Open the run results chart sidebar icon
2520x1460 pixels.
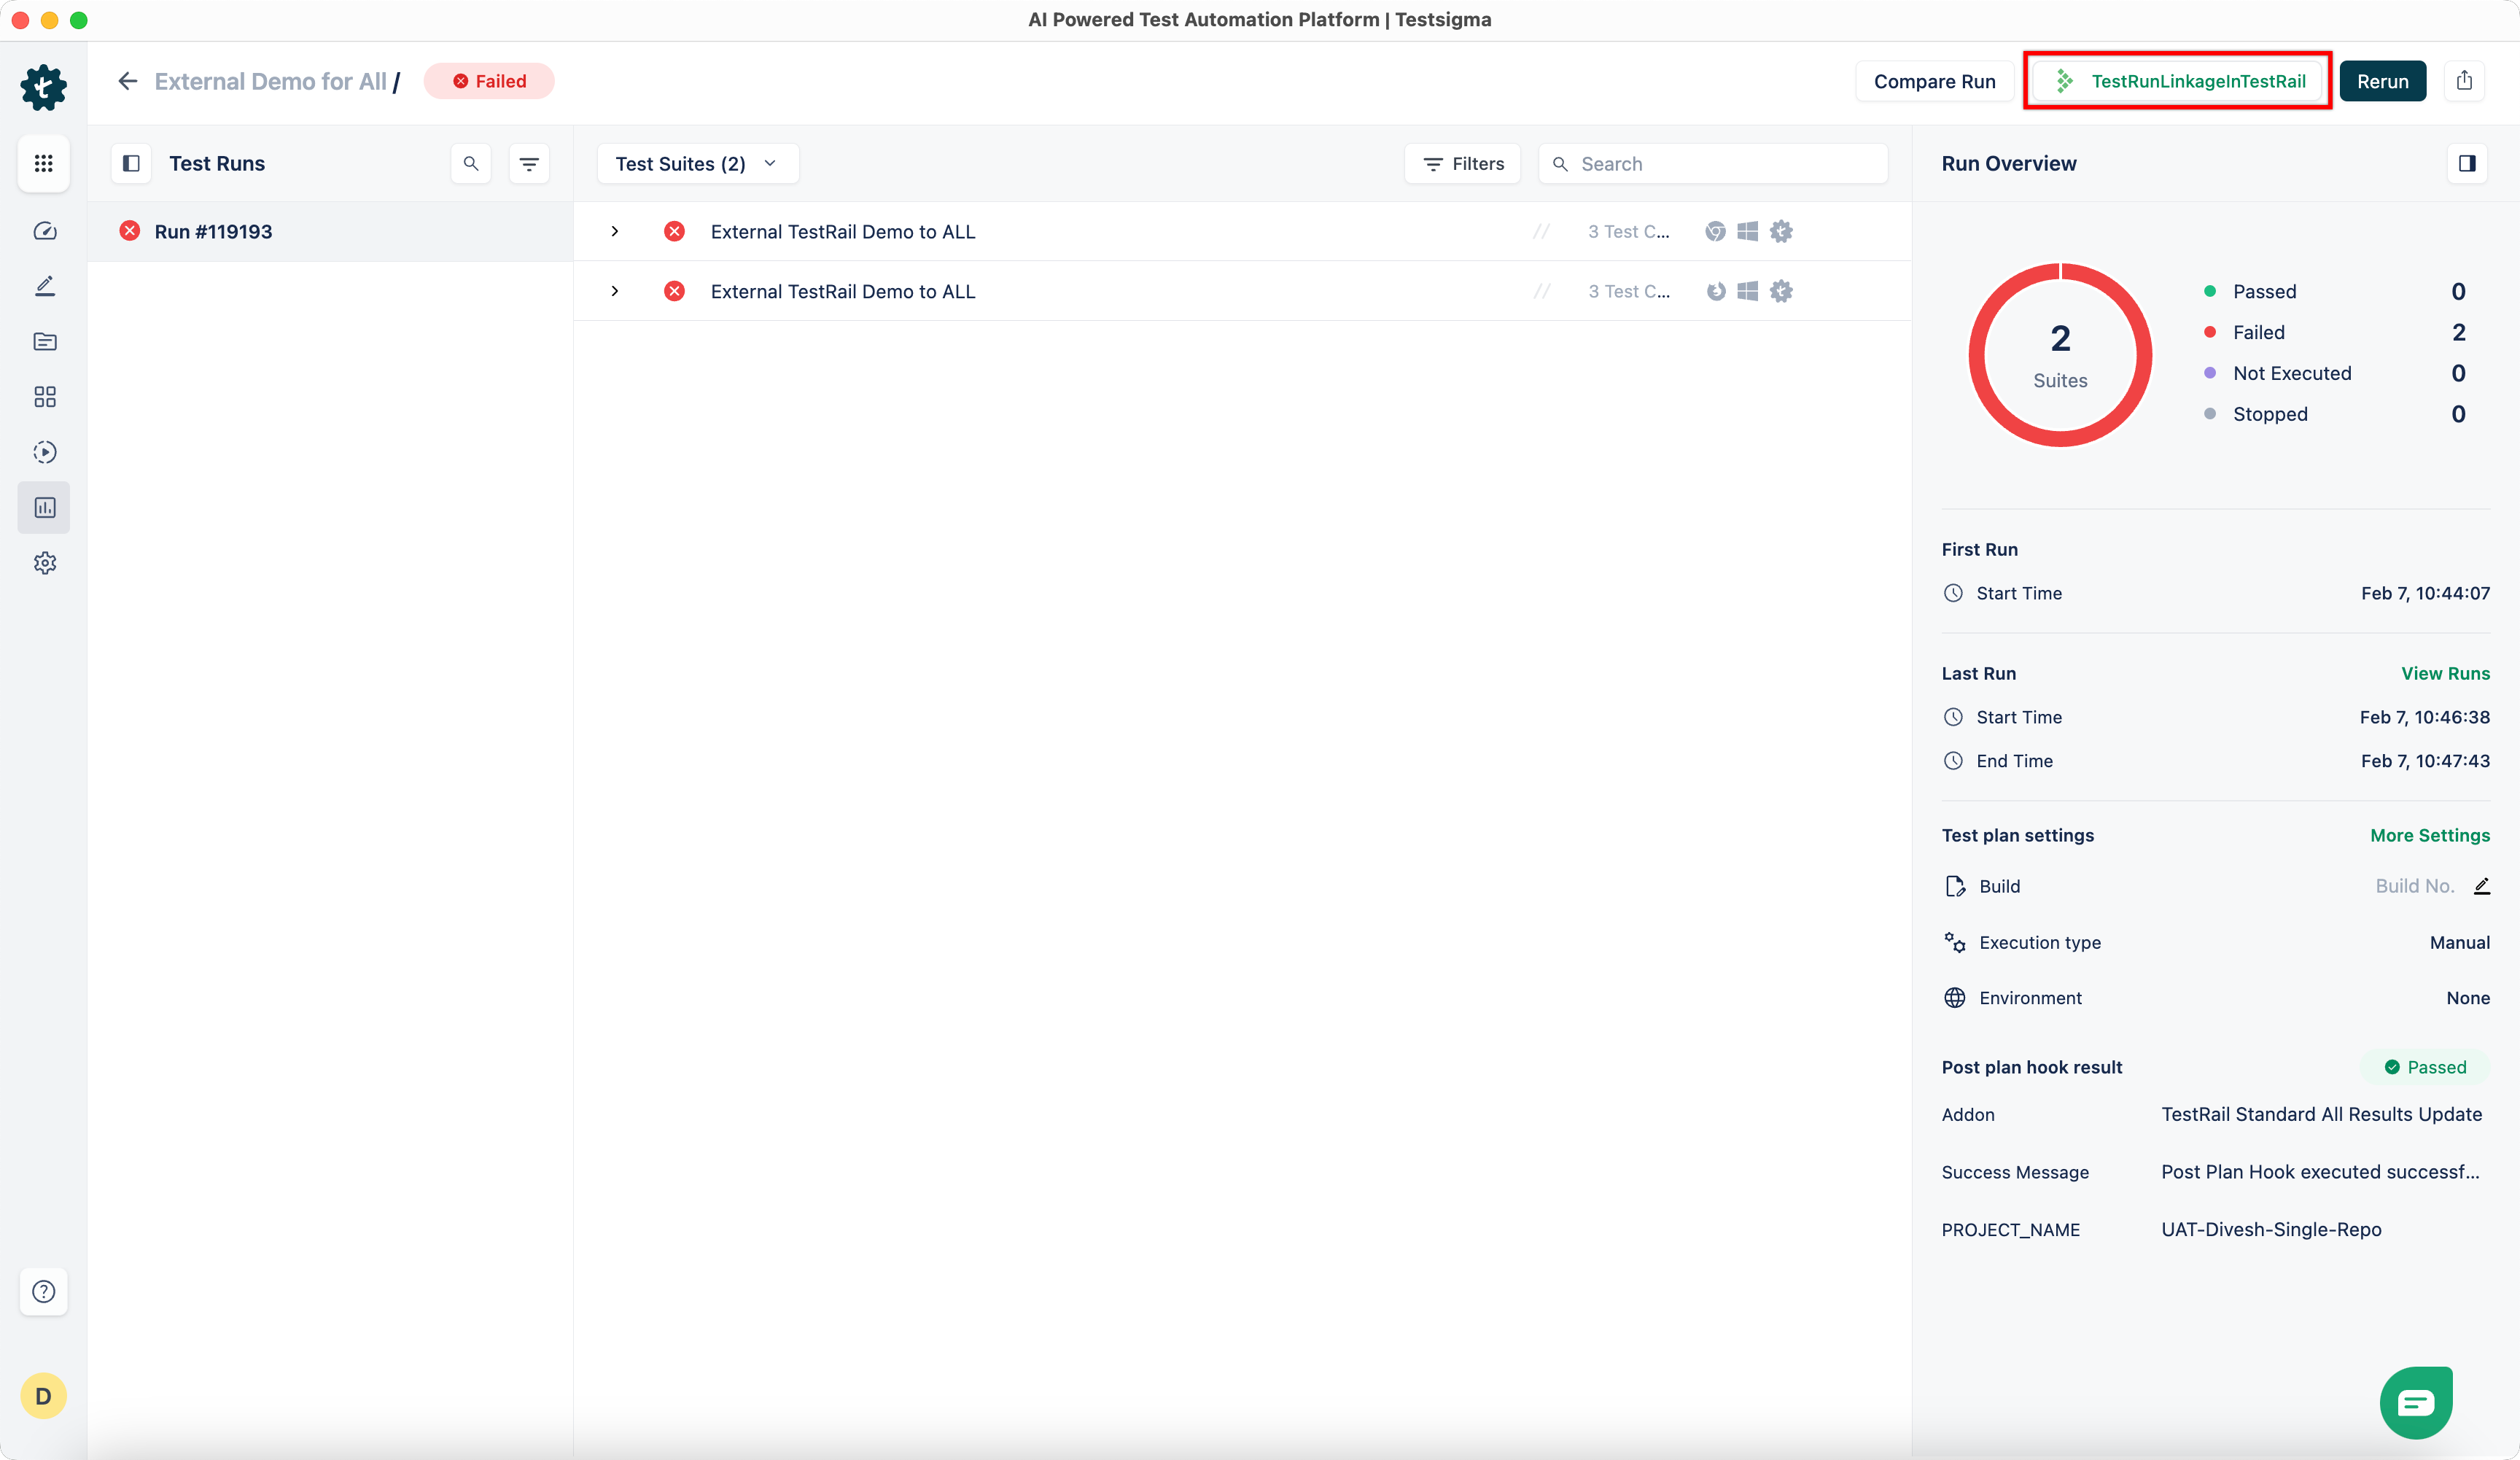point(45,508)
